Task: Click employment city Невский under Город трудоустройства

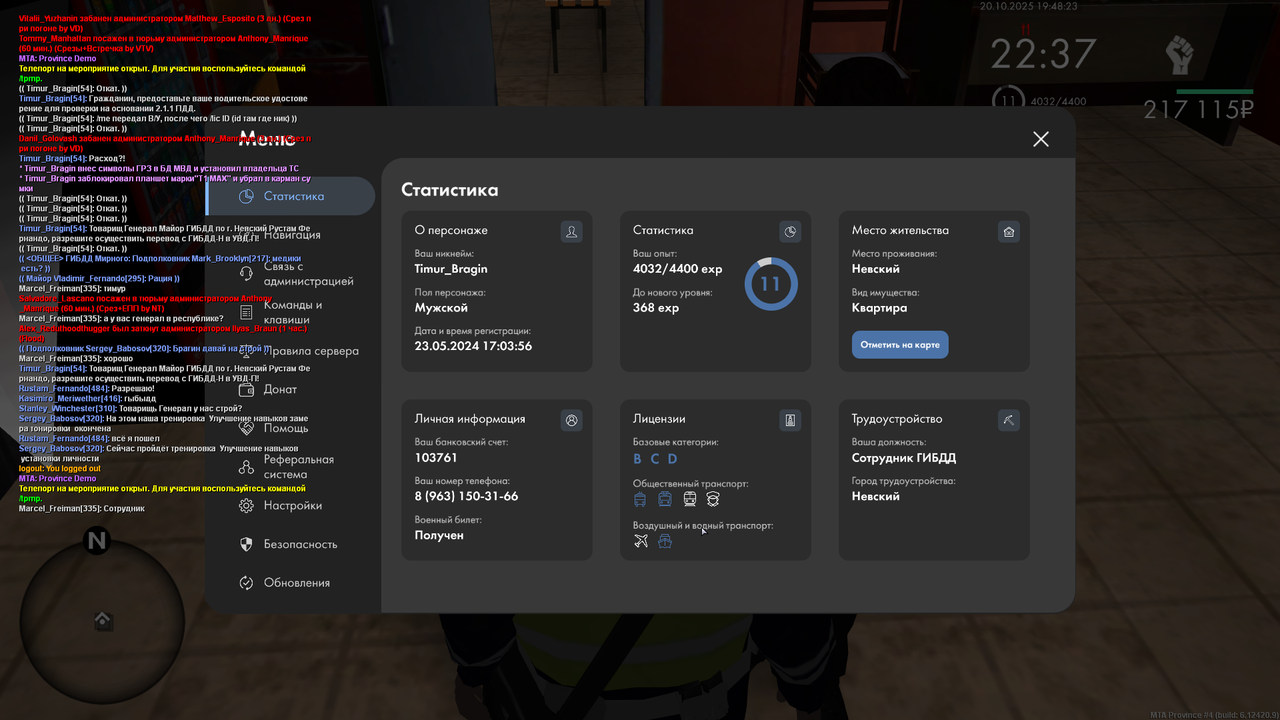Action: pos(876,496)
